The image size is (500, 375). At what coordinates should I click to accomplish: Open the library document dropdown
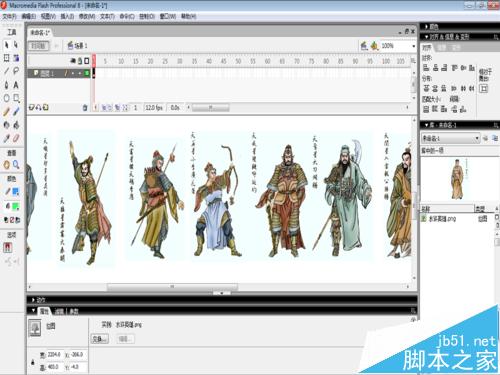tap(451, 138)
